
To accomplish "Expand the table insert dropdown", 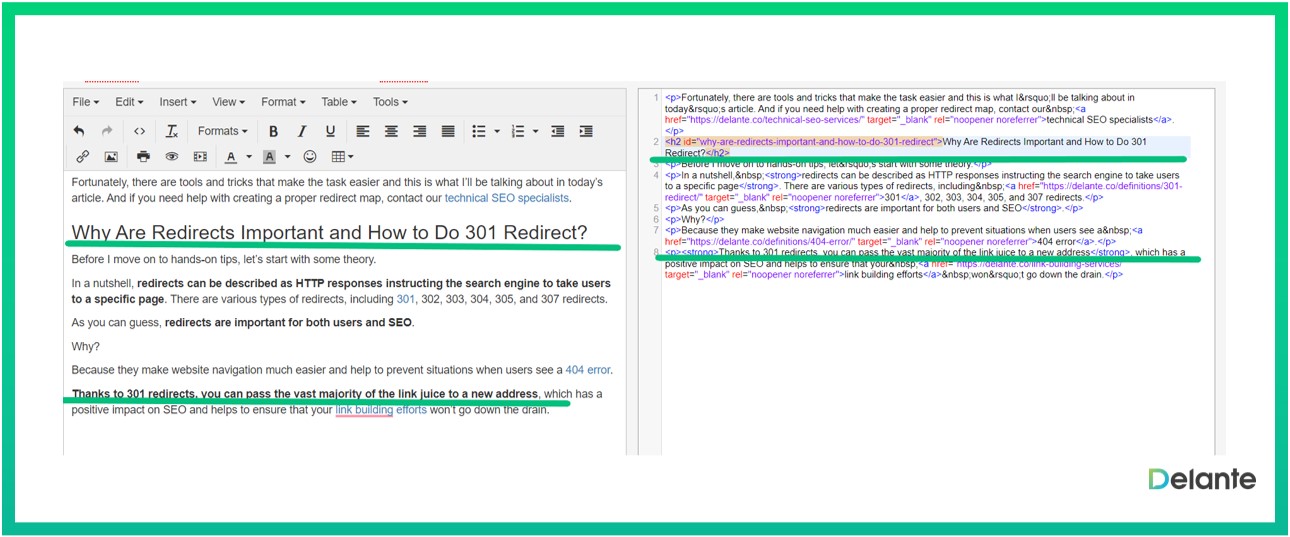I will (343, 157).
